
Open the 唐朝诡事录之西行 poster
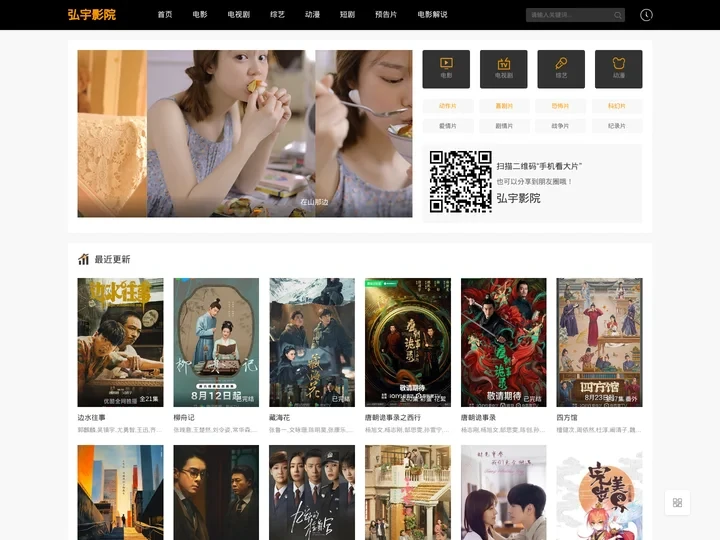(408, 342)
